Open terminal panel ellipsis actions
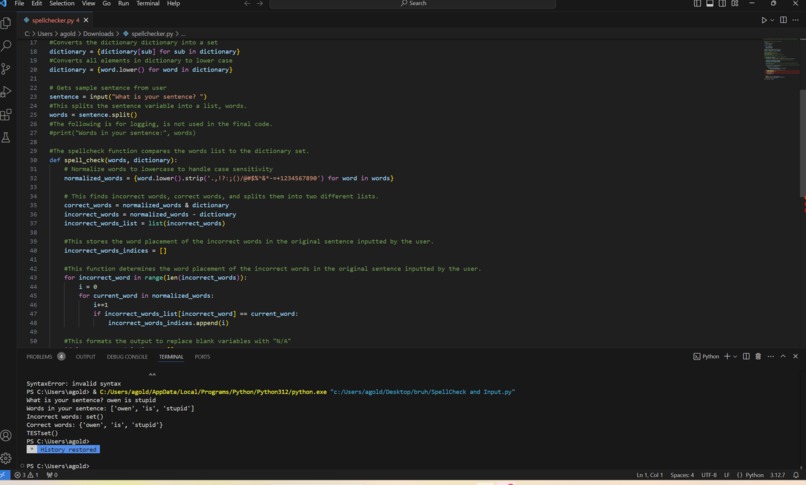 pos(771,357)
